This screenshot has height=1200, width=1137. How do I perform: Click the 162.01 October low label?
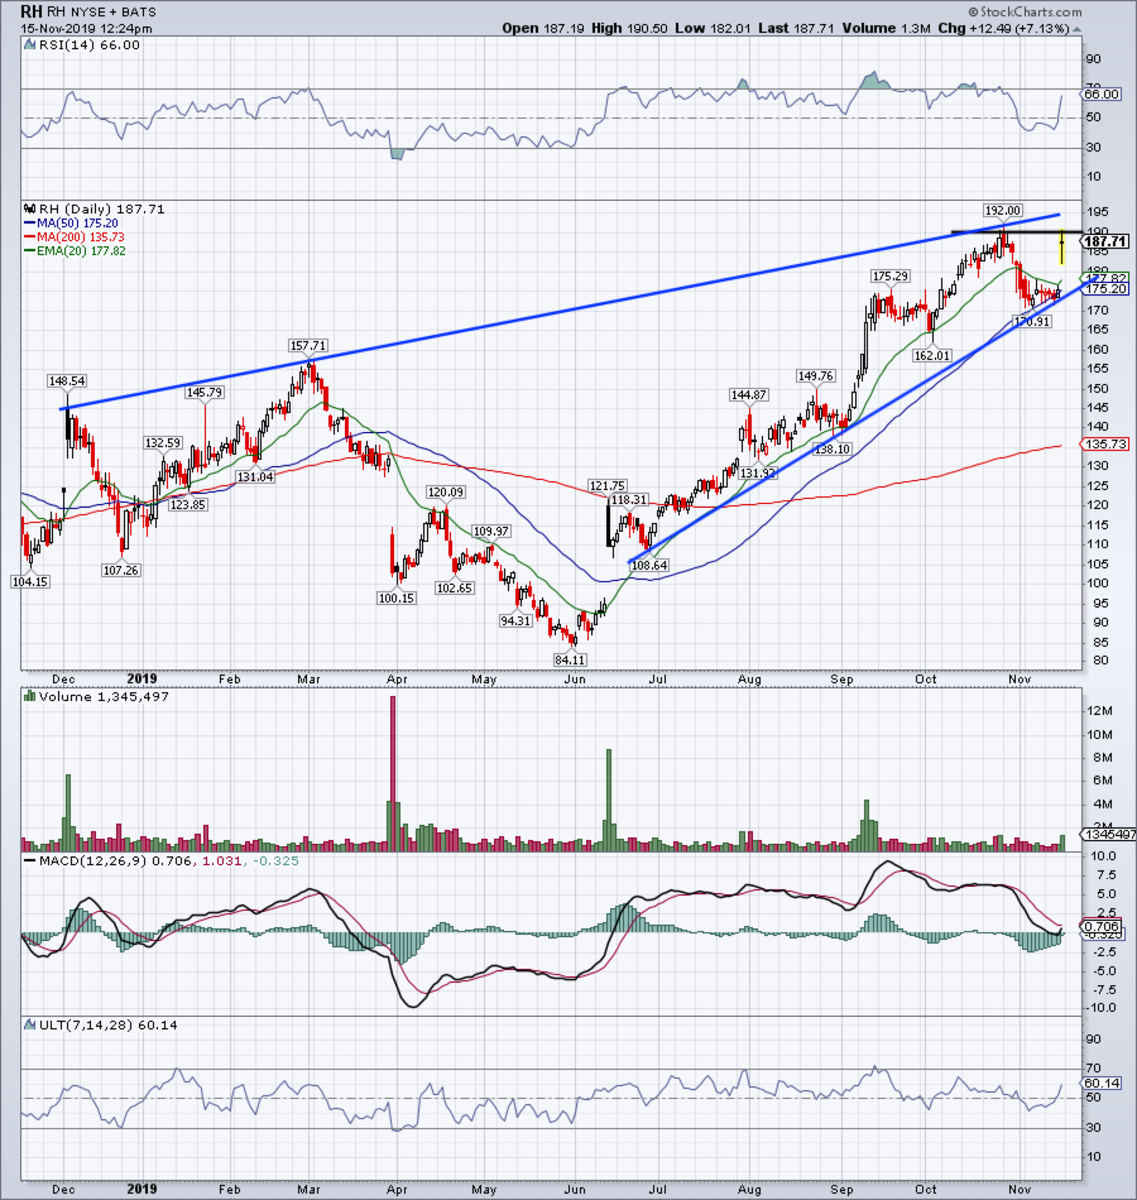pos(930,355)
